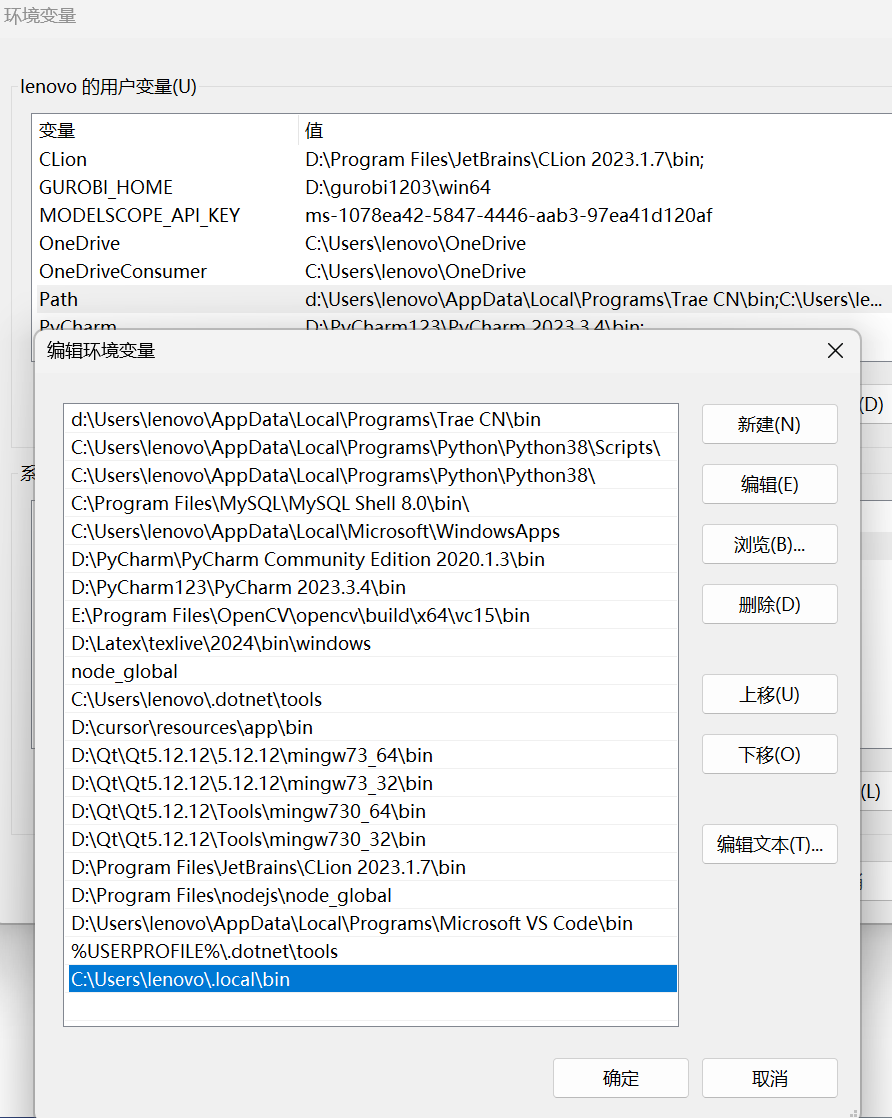This screenshot has height=1118, width=892.
Task: Select the standalone node_global entry
Action: tap(371, 671)
